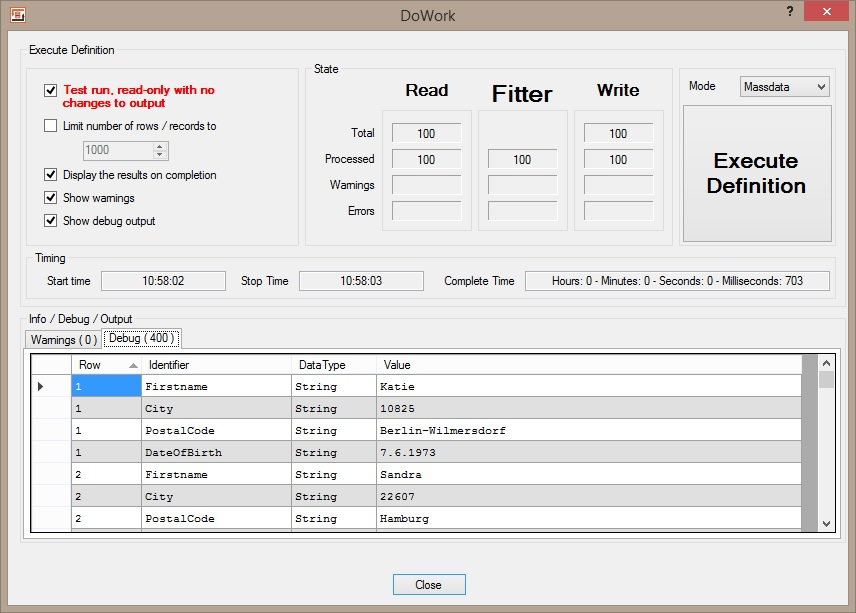Click the Read Processed field
Screen dimensions: 856x613
pos(426,159)
